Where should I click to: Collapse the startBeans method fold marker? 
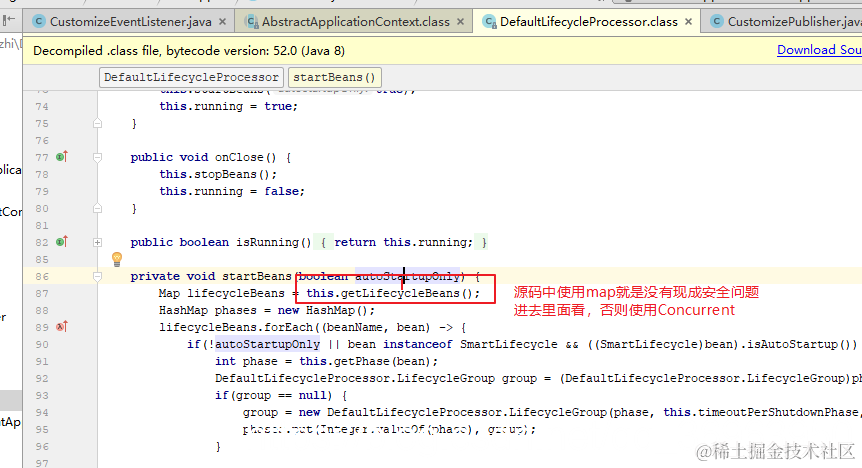pos(97,276)
